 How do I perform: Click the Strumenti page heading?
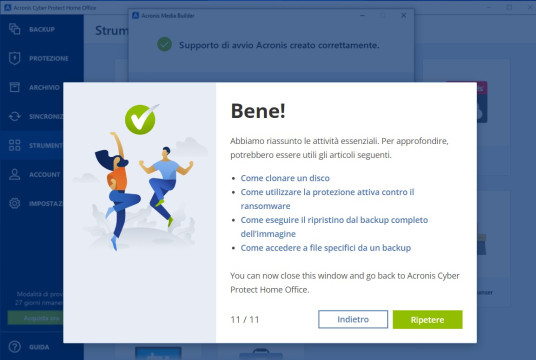pyautogui.click(x=112, y=30)
